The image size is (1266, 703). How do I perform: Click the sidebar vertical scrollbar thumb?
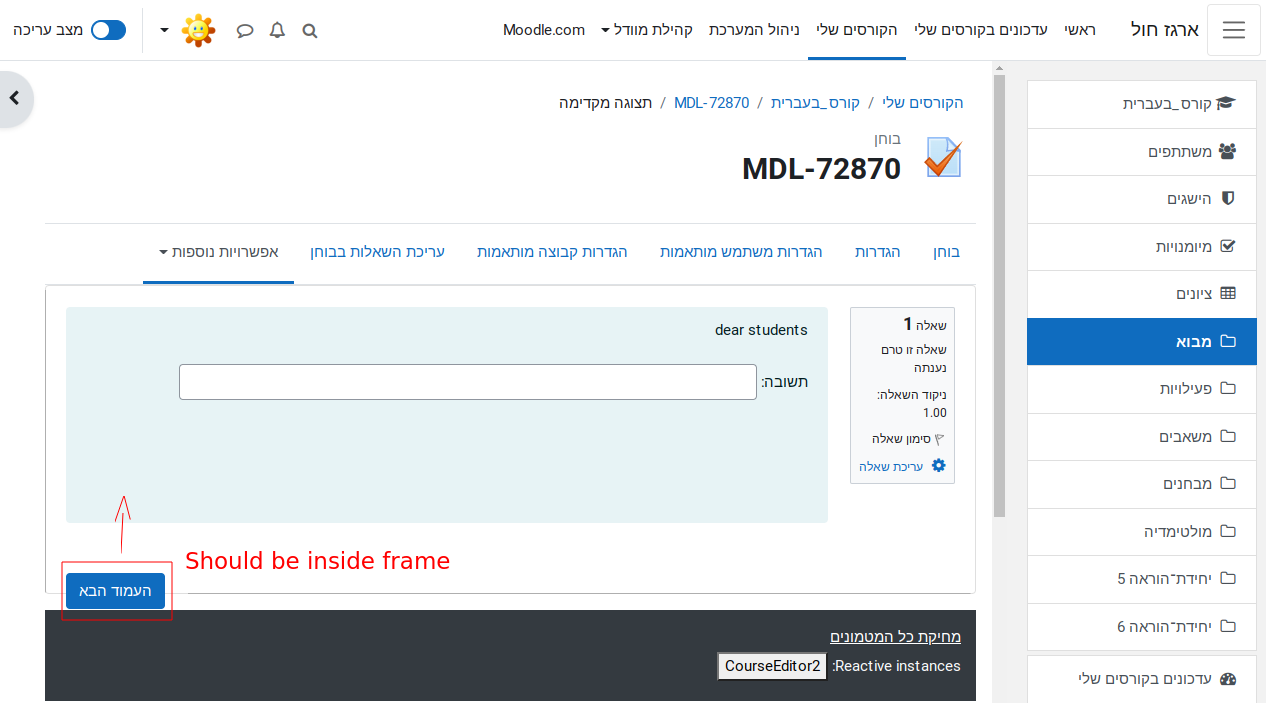tap(999, 295)
